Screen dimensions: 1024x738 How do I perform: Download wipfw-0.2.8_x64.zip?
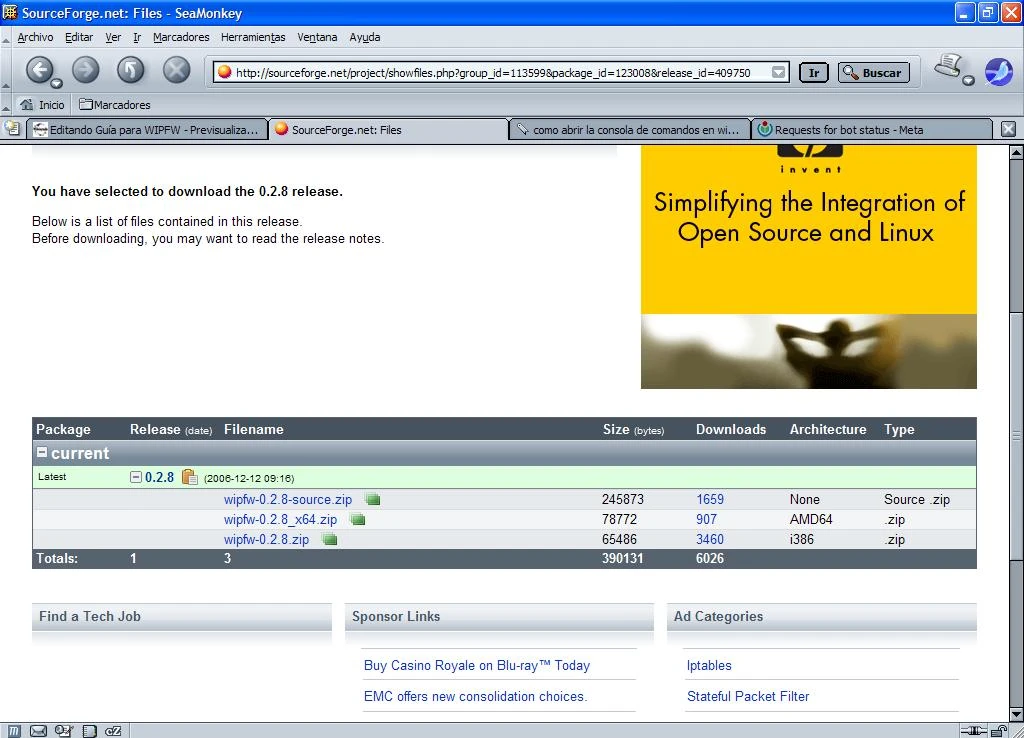coord(280,519)
